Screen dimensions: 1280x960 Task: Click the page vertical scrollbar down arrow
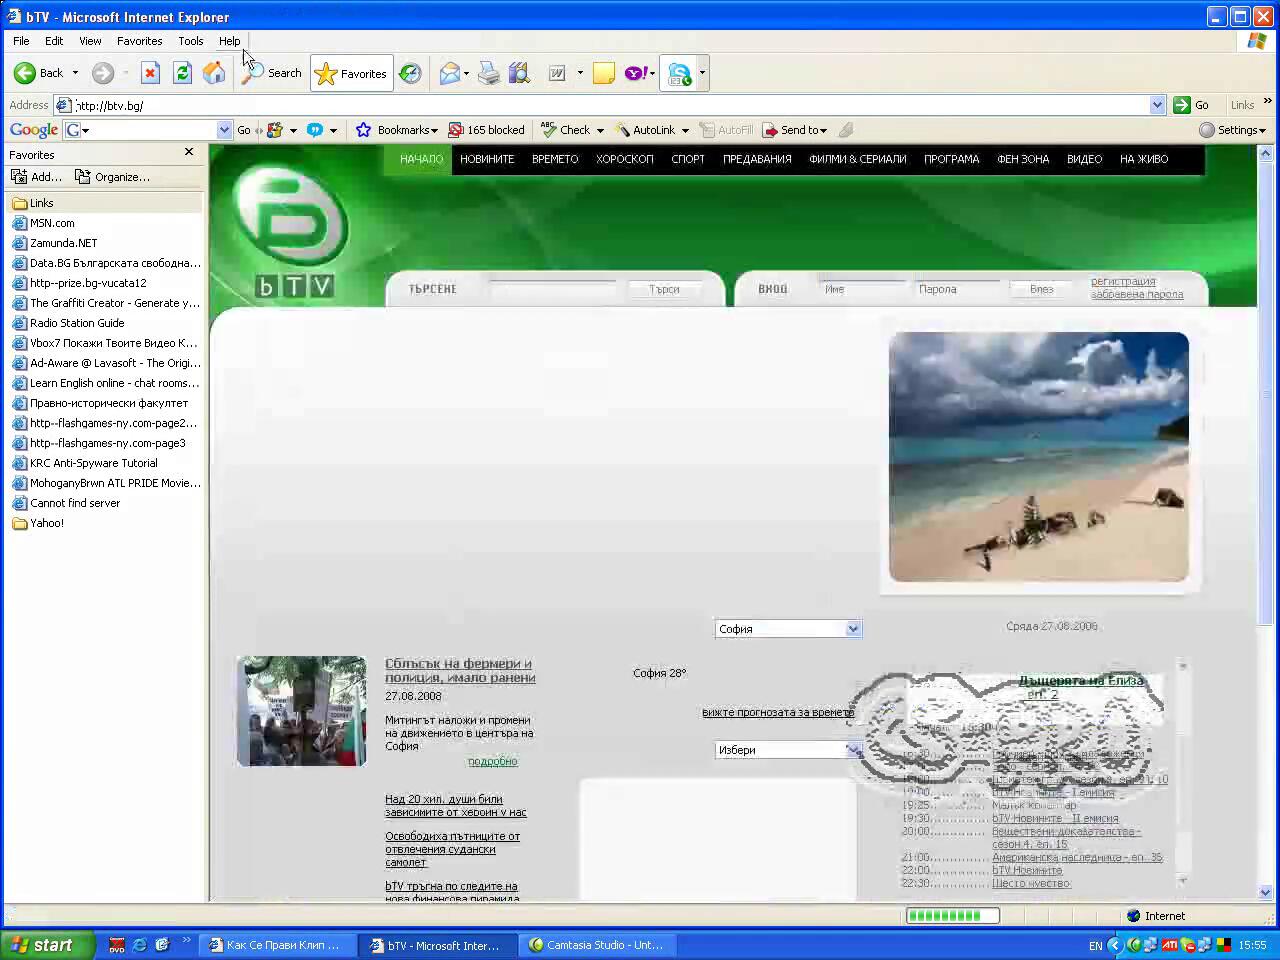pos(1265,892)
